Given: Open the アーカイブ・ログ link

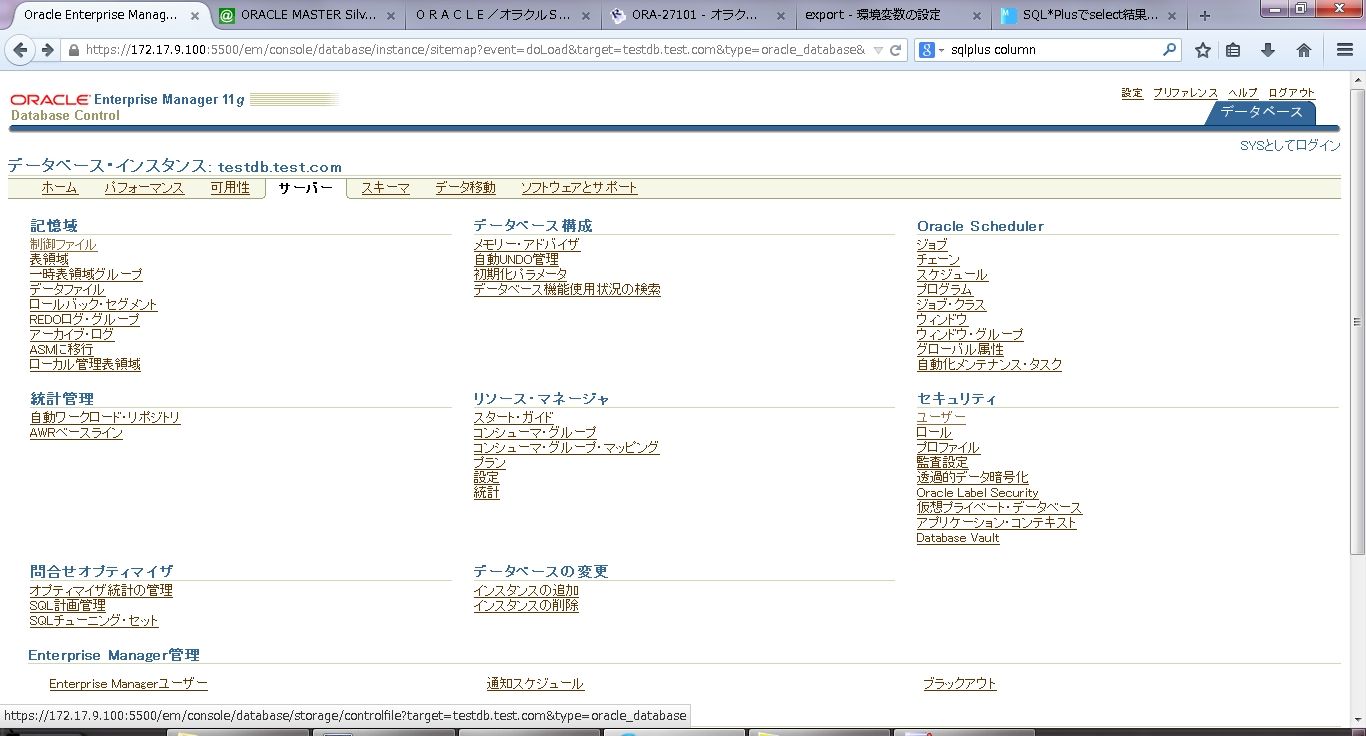Looking at the screenshot, I should click(72, 334).
